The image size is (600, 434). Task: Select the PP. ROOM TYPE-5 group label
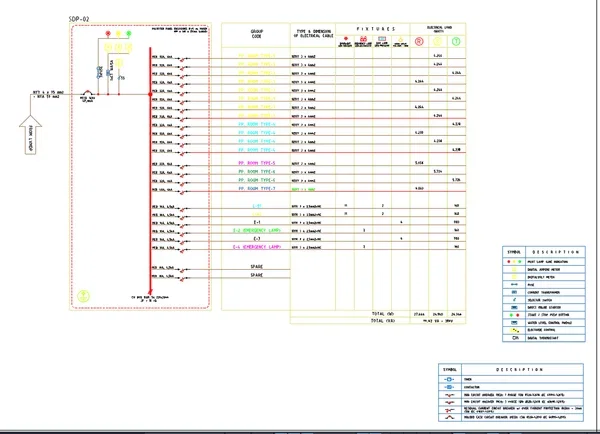click(x=257, y=163)
